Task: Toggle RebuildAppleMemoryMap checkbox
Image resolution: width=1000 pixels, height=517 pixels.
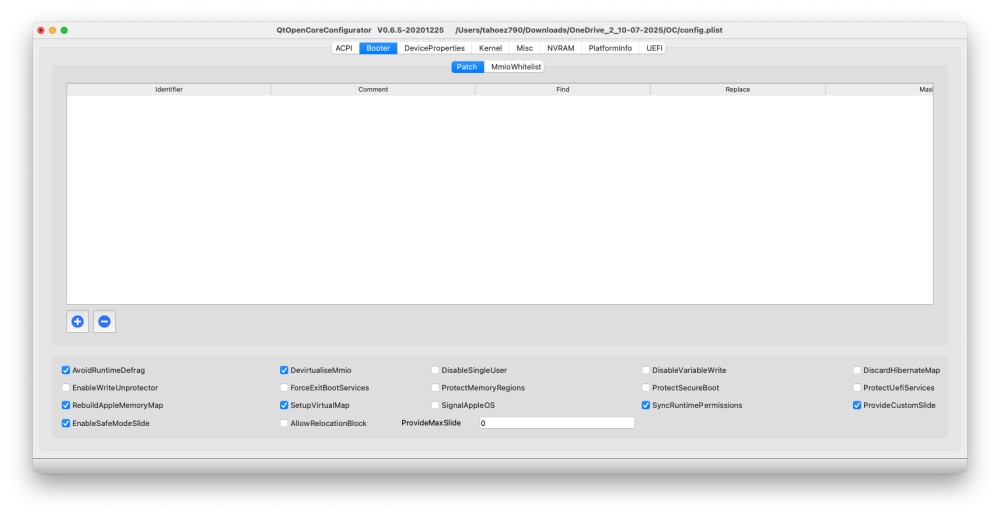Action: pyautogui.click(x=66, y=405)
